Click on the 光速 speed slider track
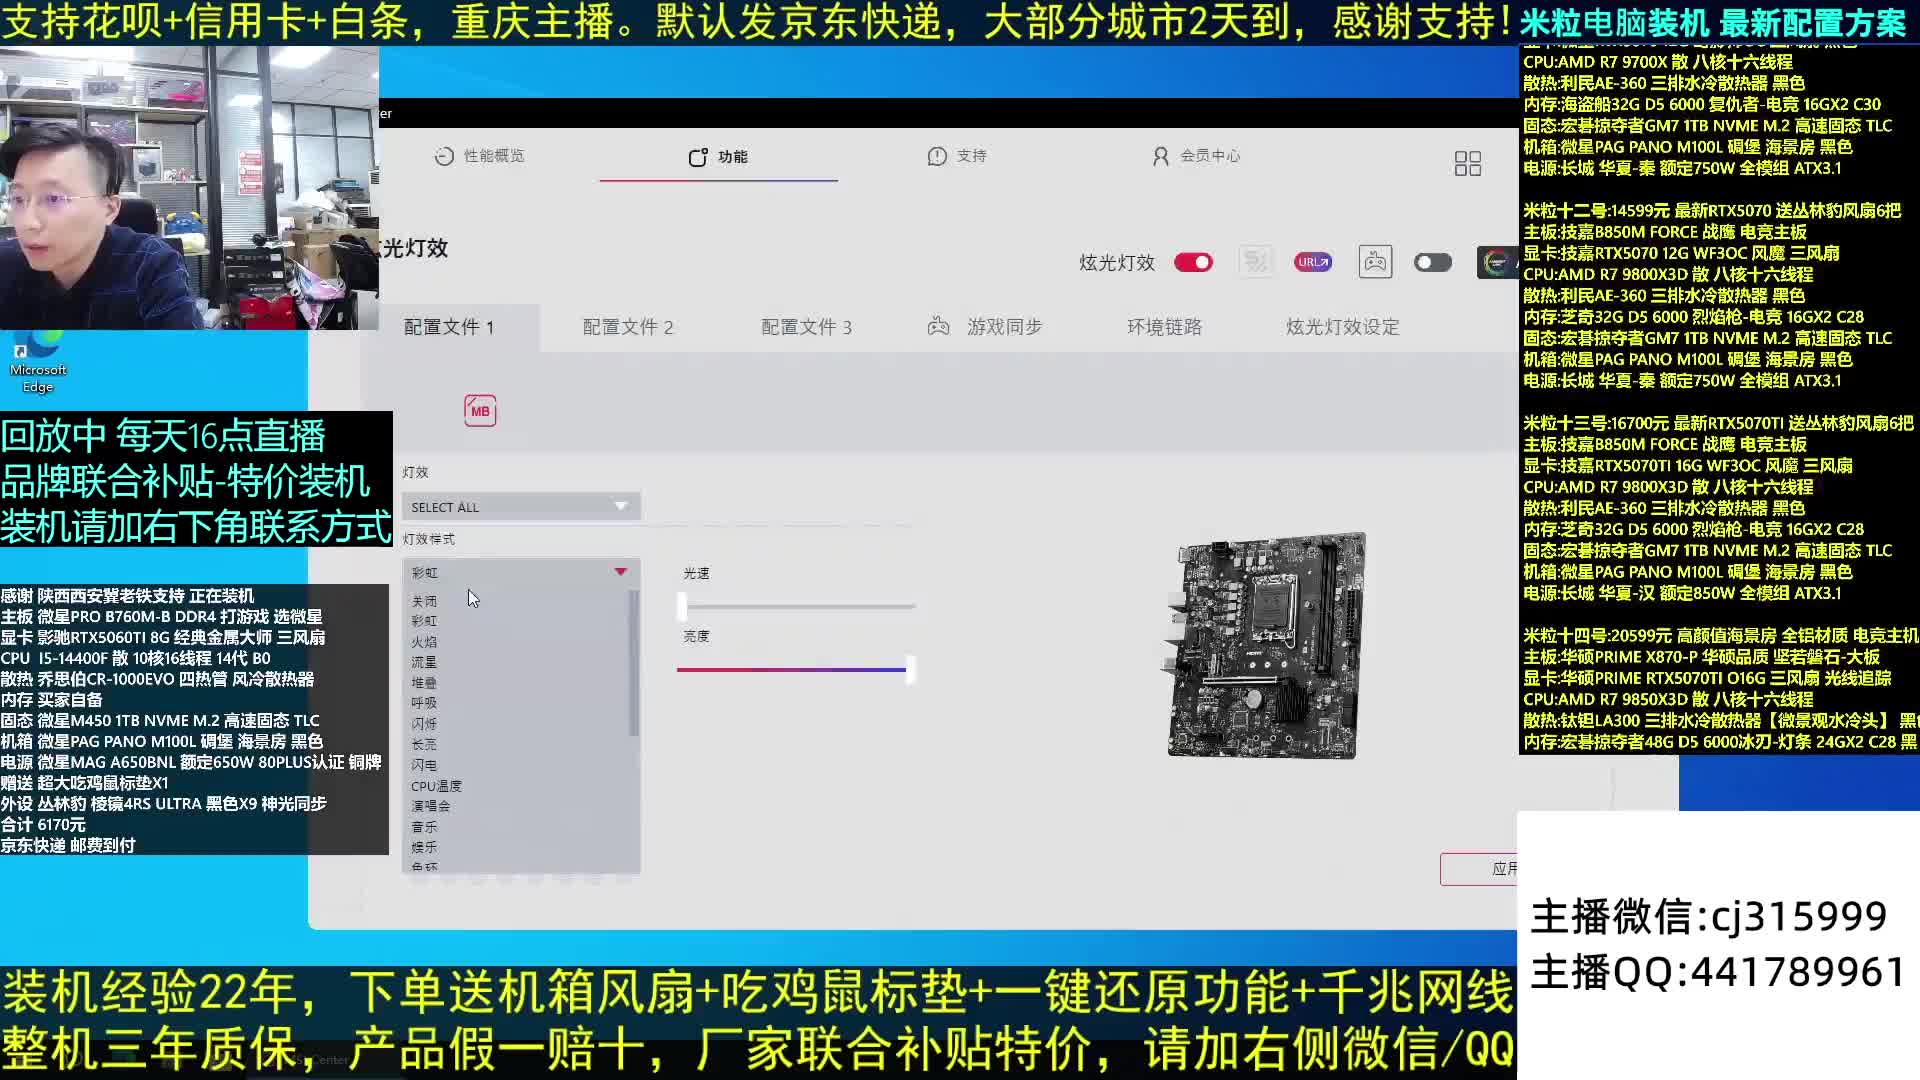 click(x=798, y=606)
